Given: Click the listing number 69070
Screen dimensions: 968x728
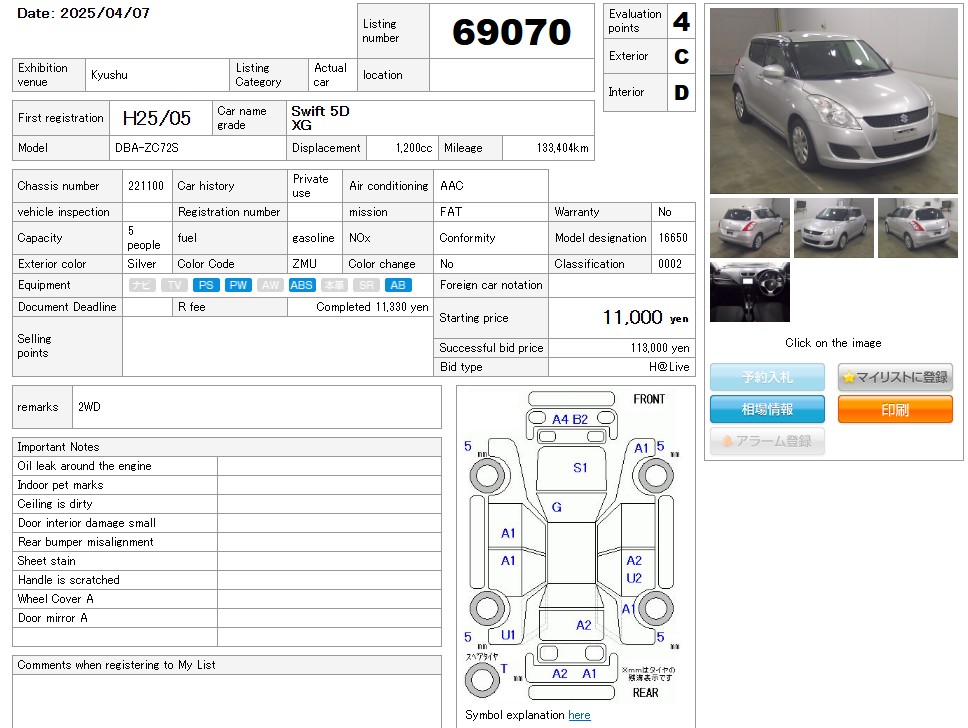Looking at the screenshot, I should click(x=512, y=32).
